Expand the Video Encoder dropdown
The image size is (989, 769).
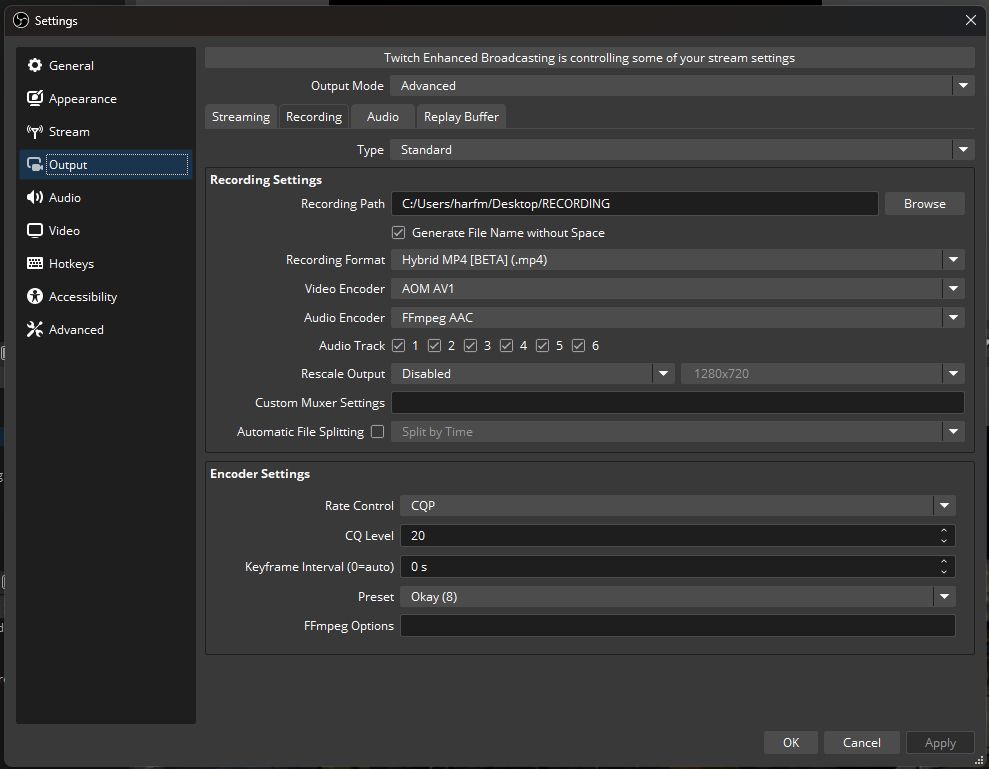676,289
